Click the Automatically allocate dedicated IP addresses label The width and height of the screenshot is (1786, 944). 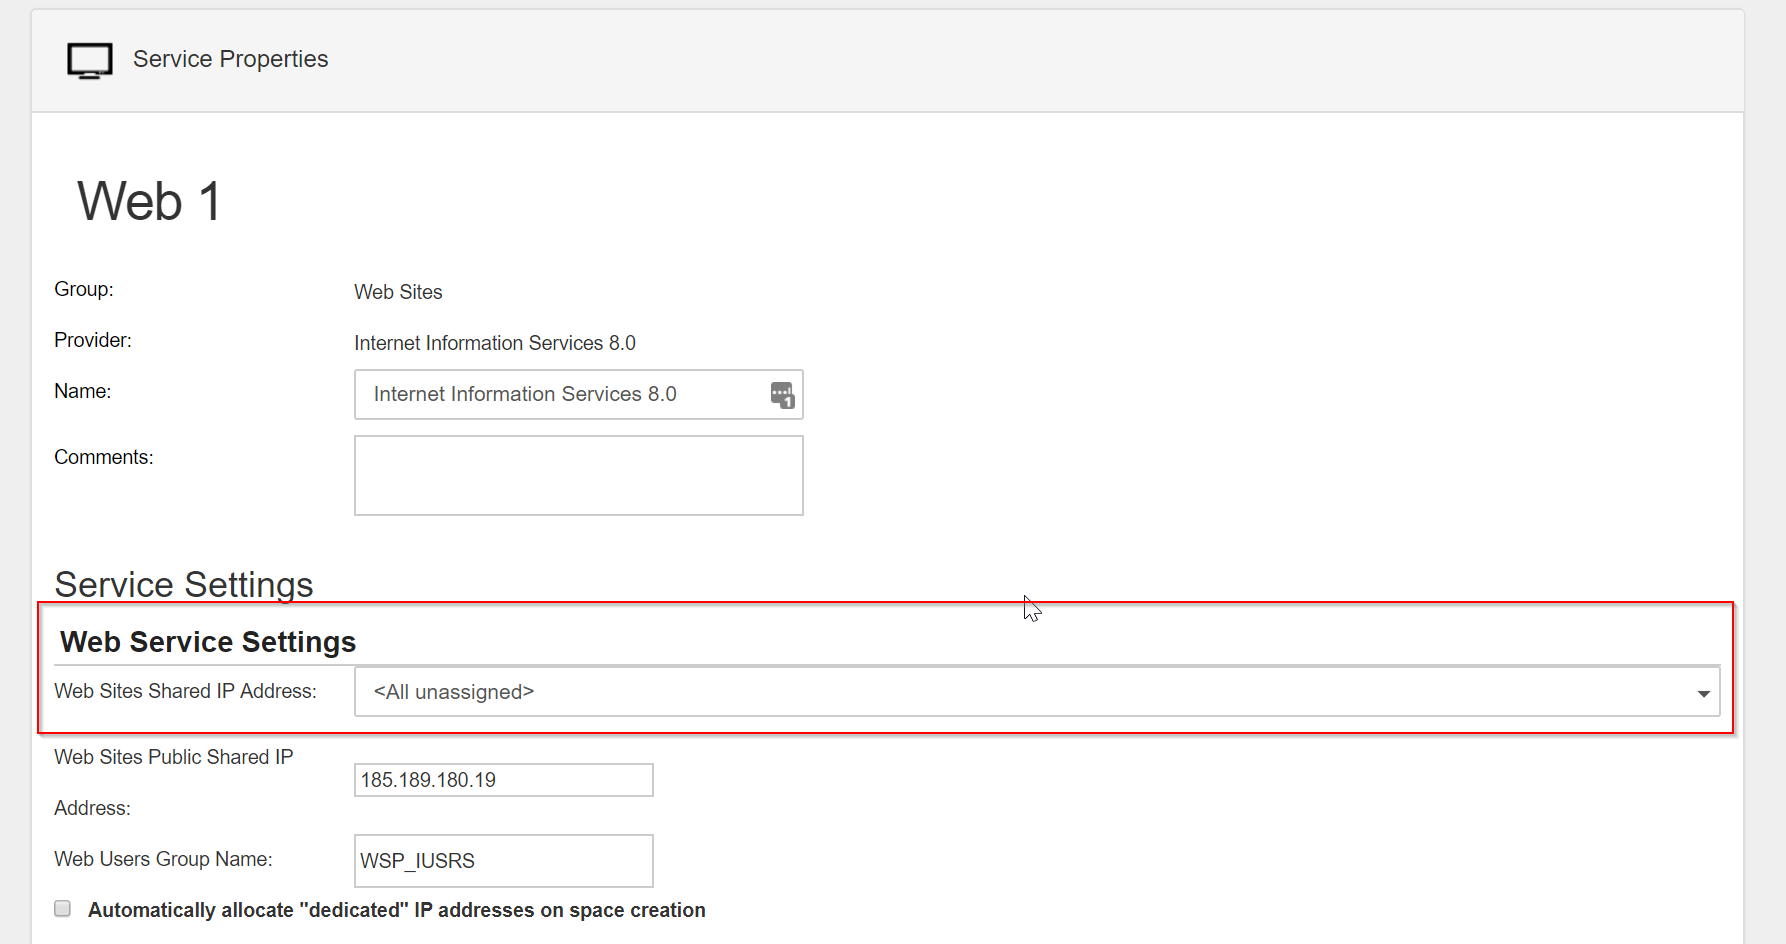(397, 910)
